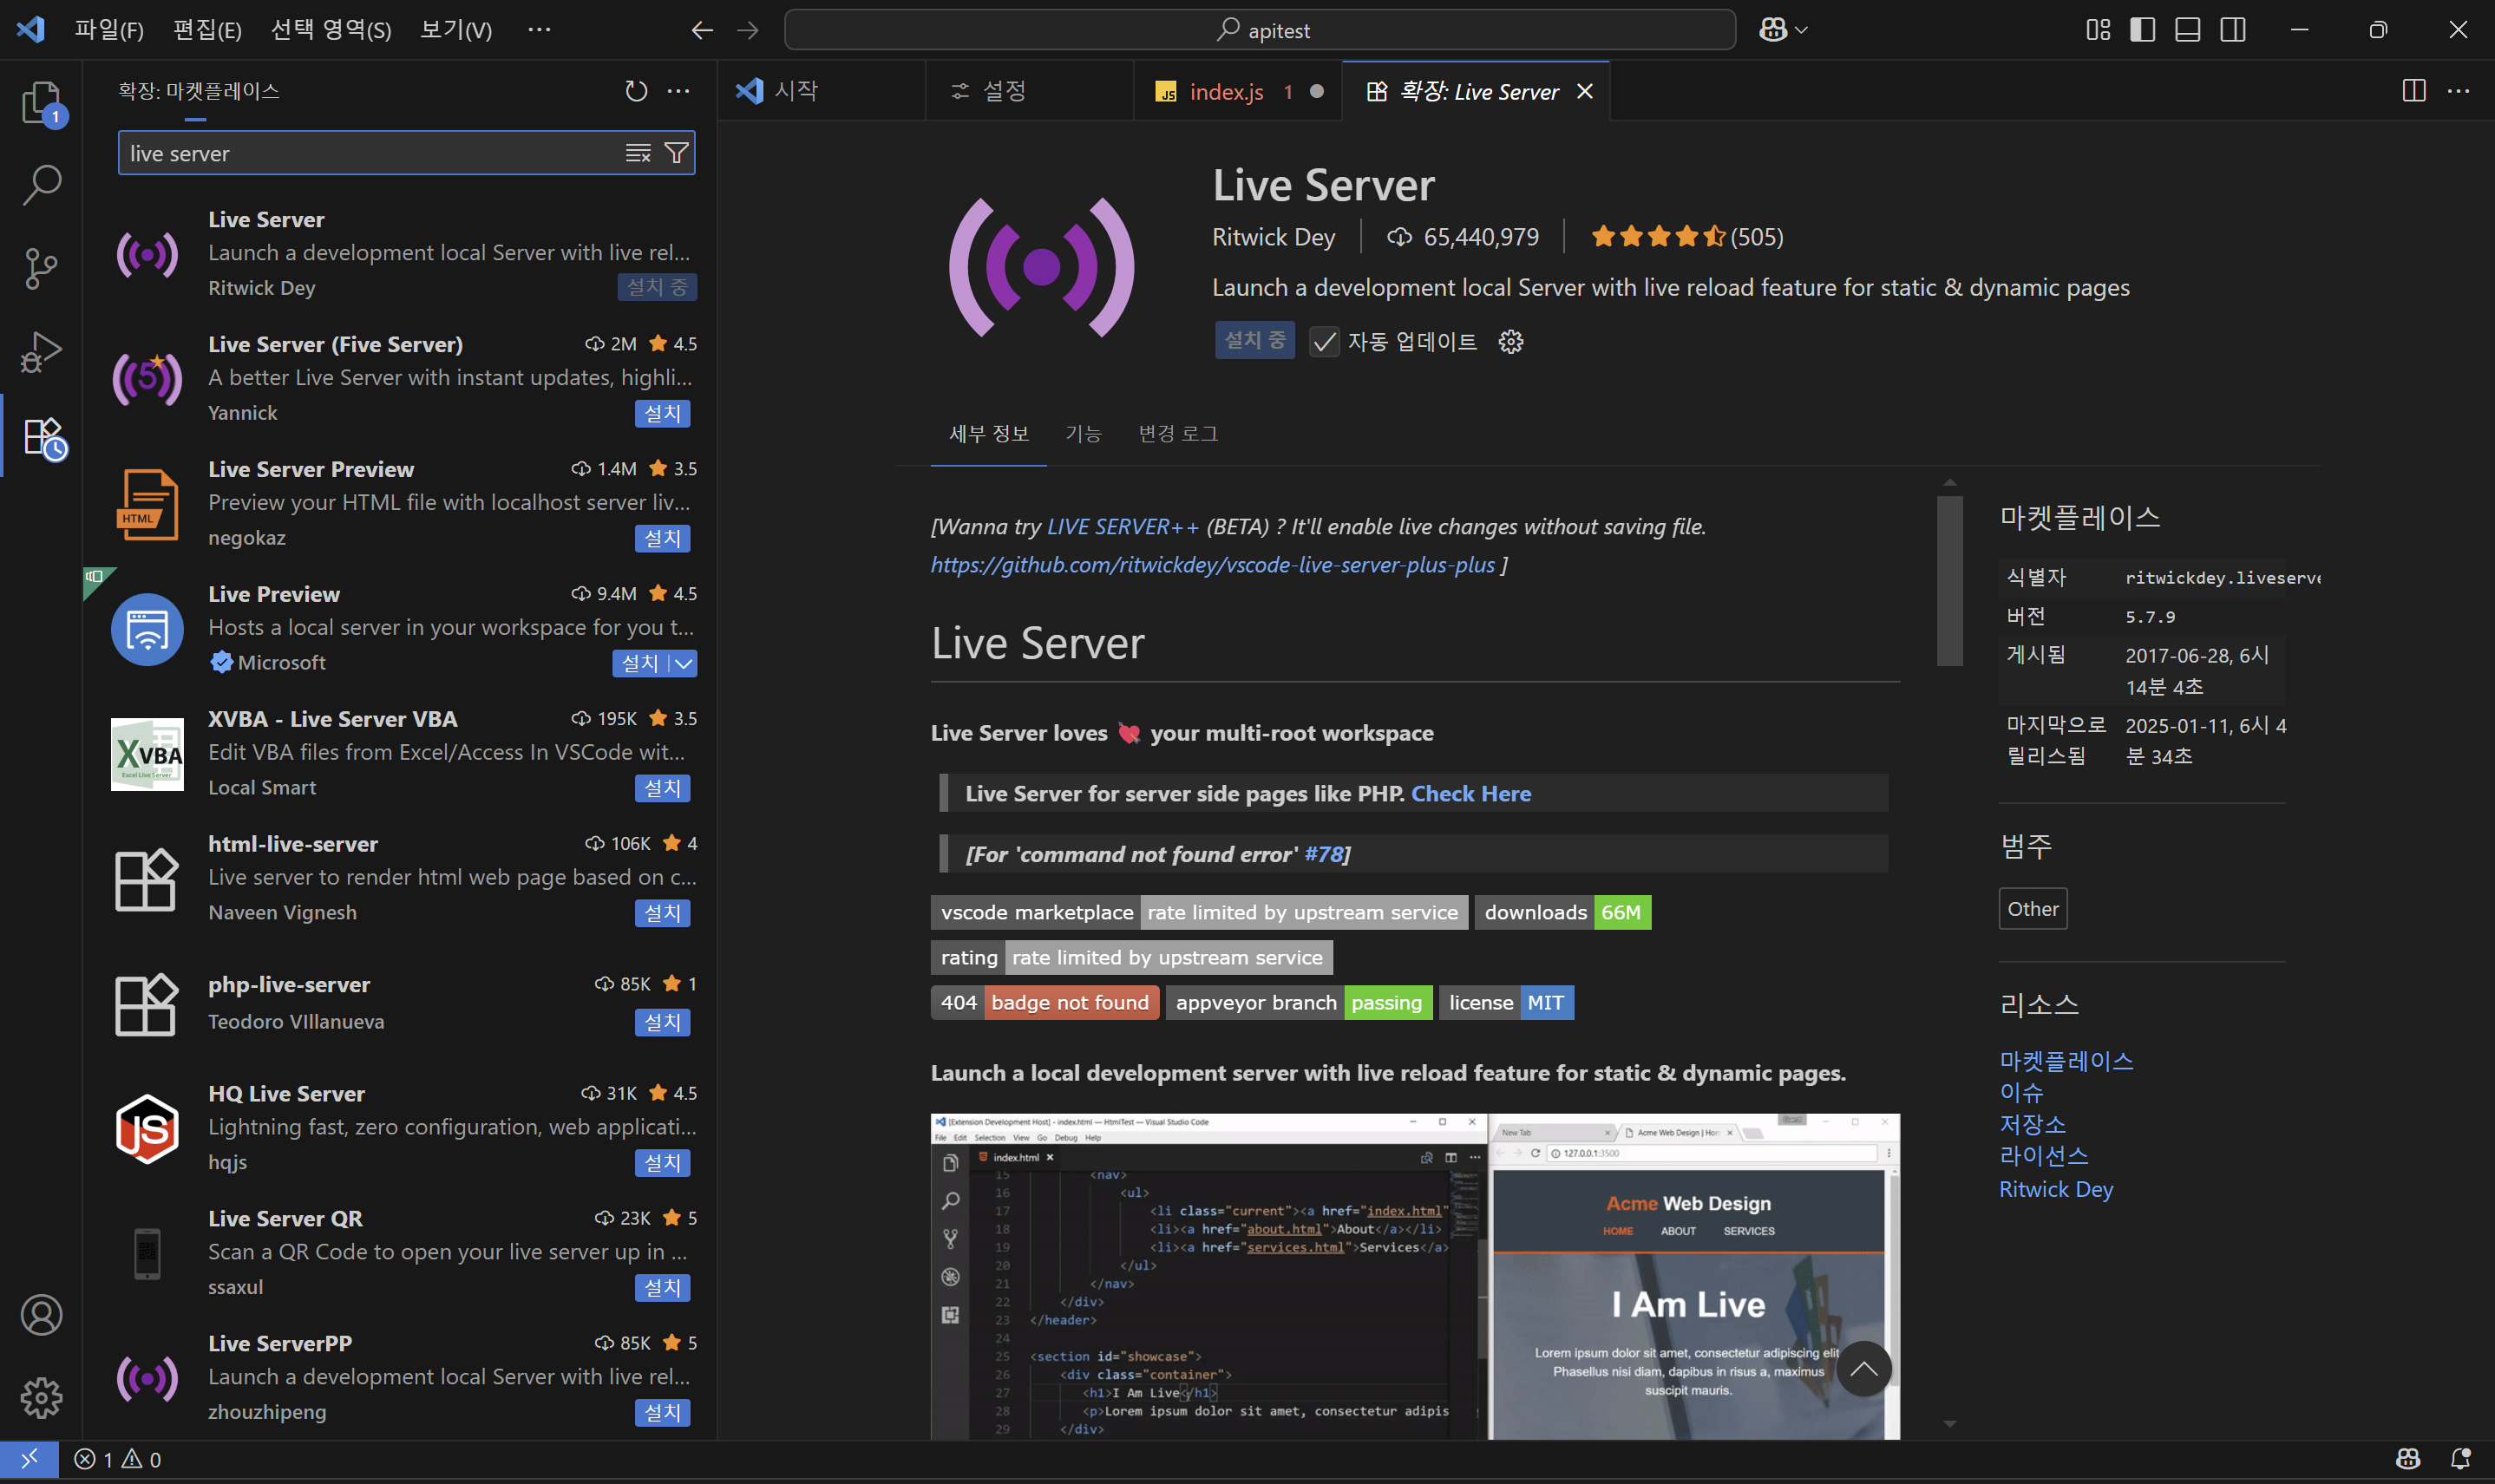Switch to the 변경 로그 tab
This screenshot has width=2495, height=1484.
(x=1178, y=433)
